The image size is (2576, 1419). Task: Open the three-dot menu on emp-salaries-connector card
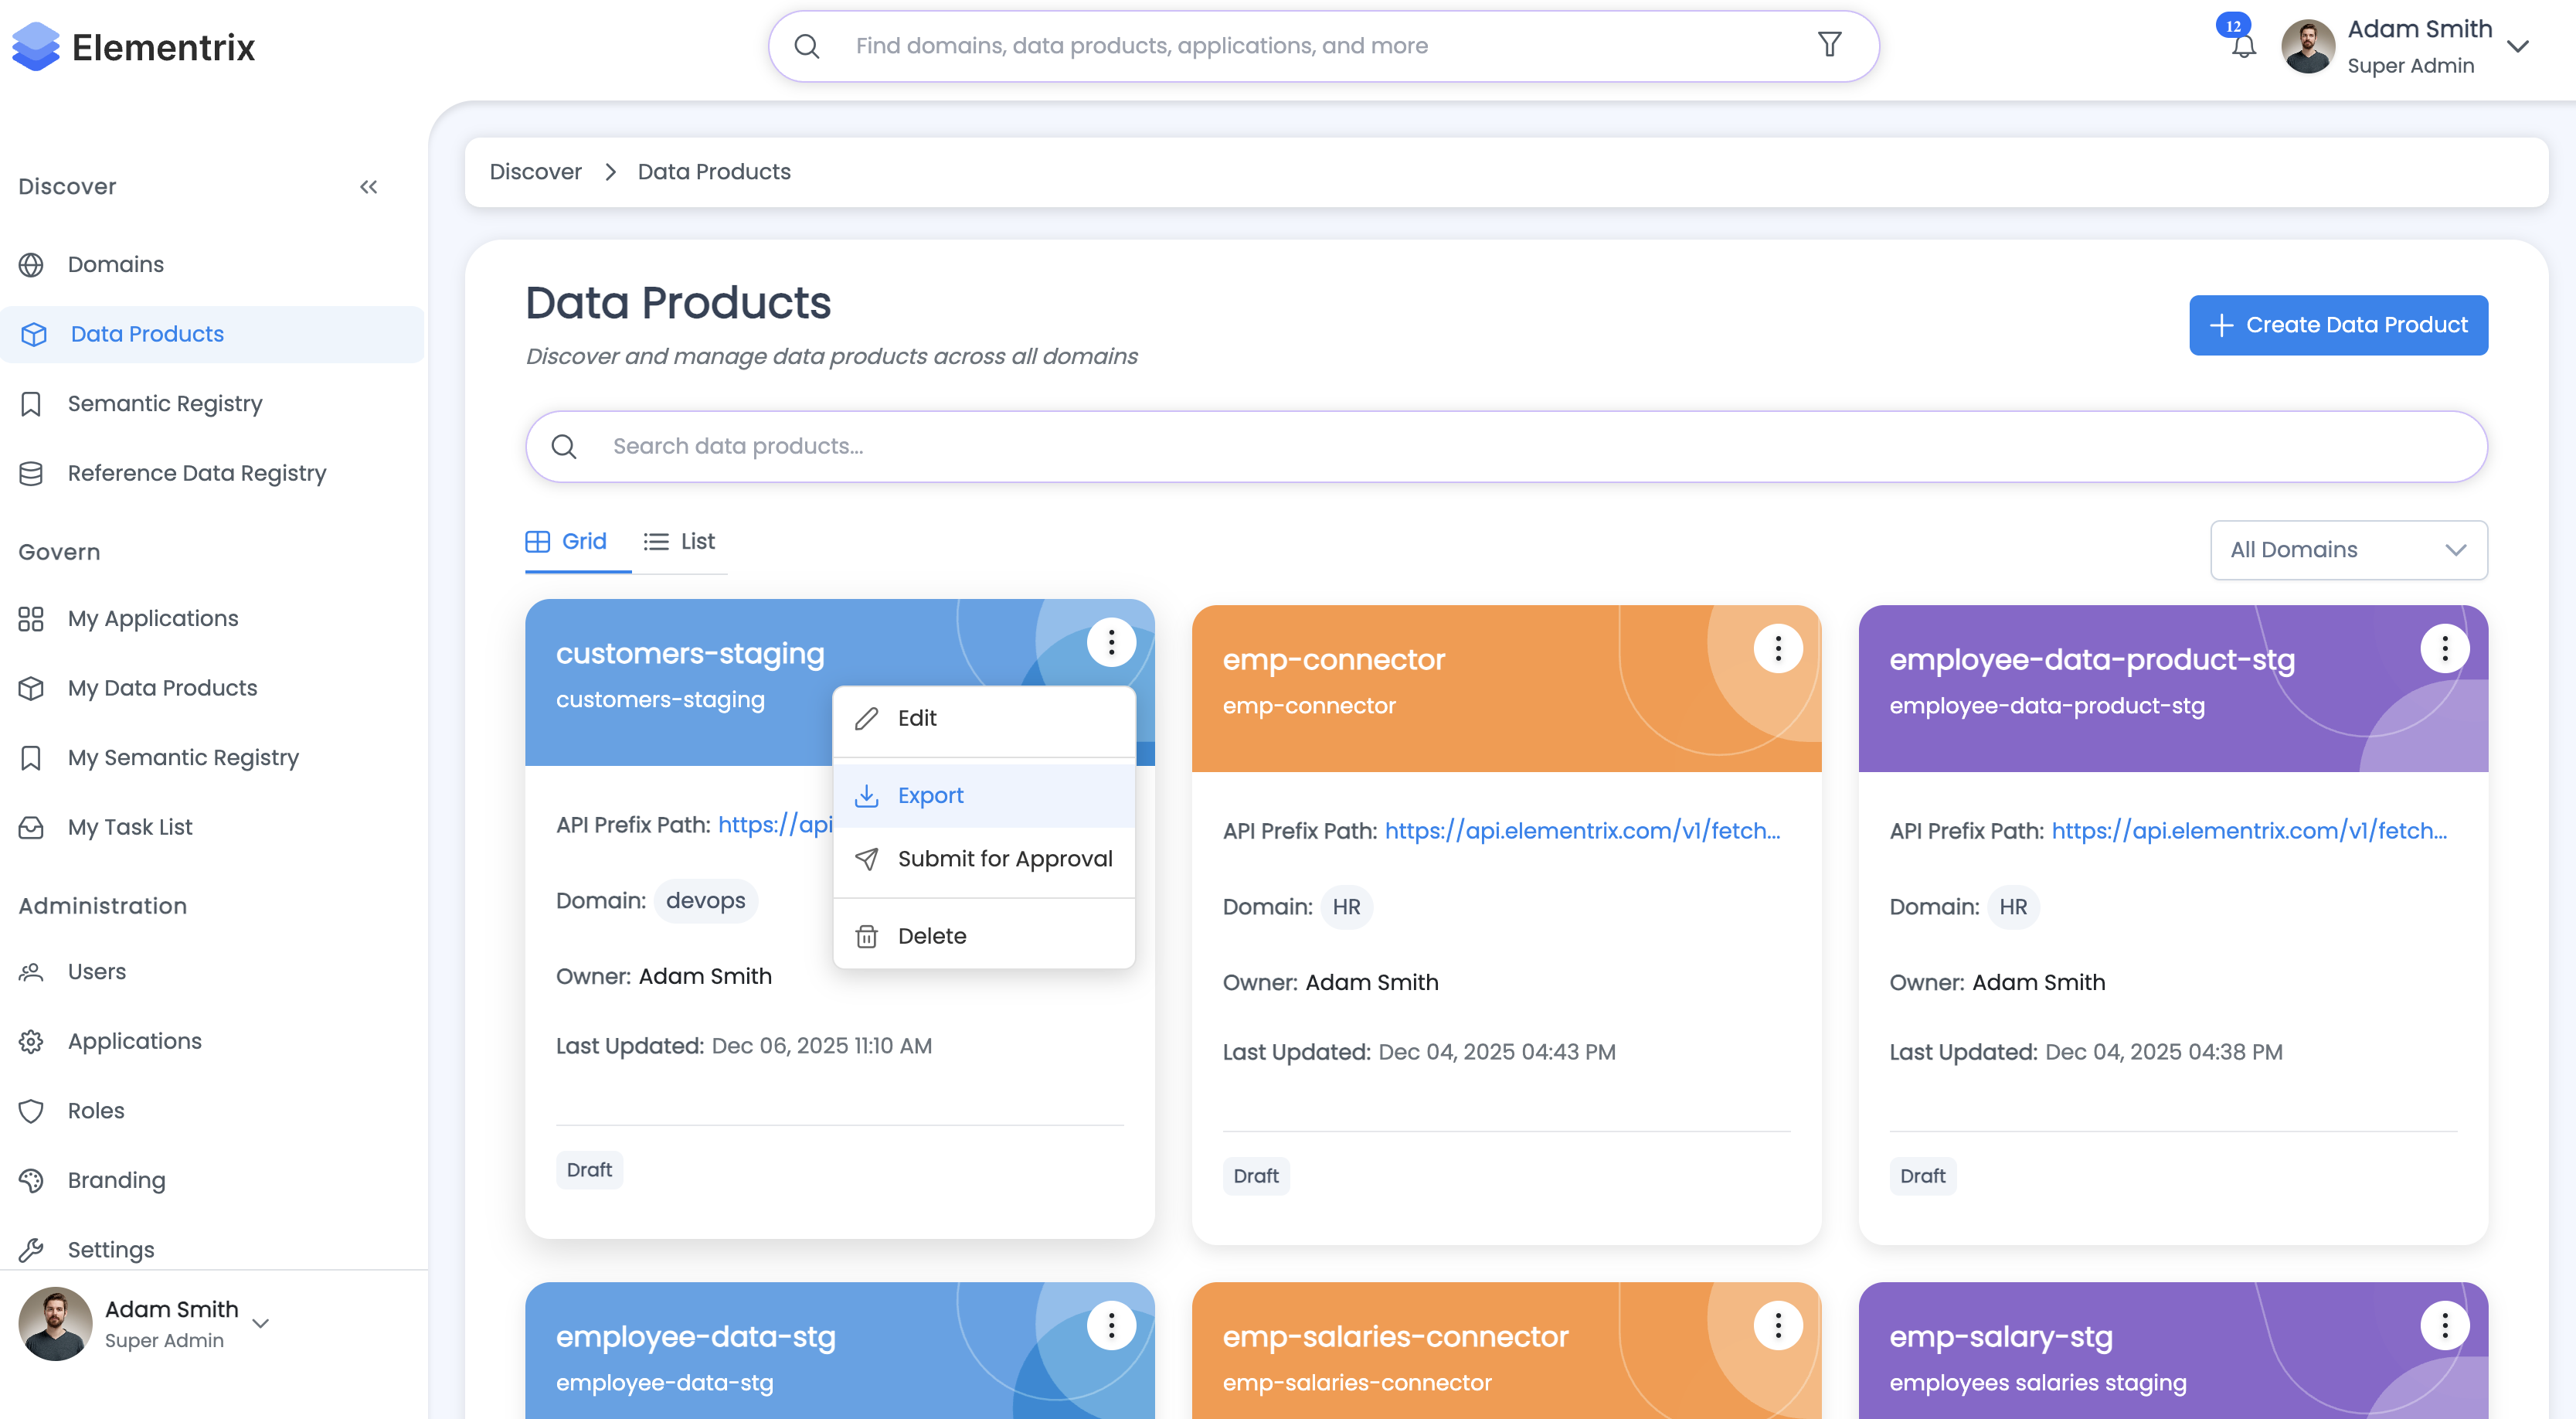[x=1778, y=1326]
